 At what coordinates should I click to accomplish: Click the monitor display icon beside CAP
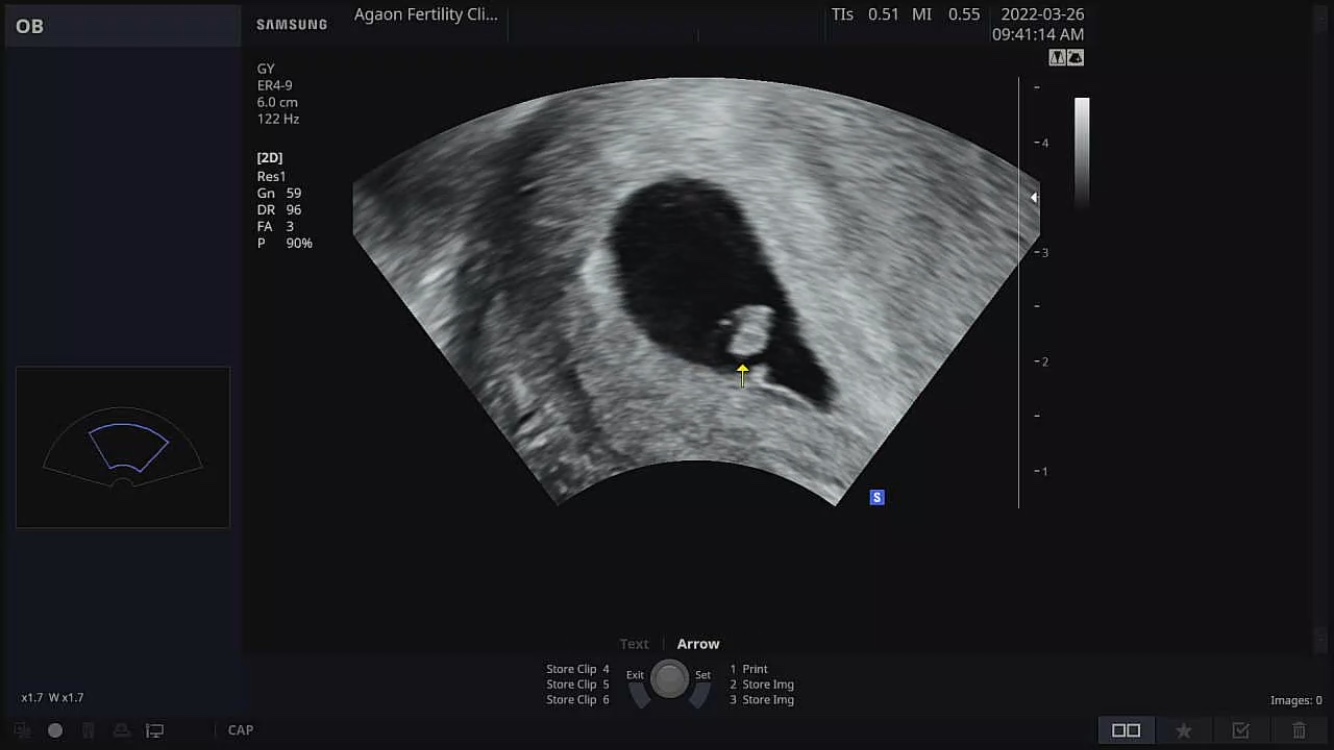pyautogui.click(x=154, y=730)
